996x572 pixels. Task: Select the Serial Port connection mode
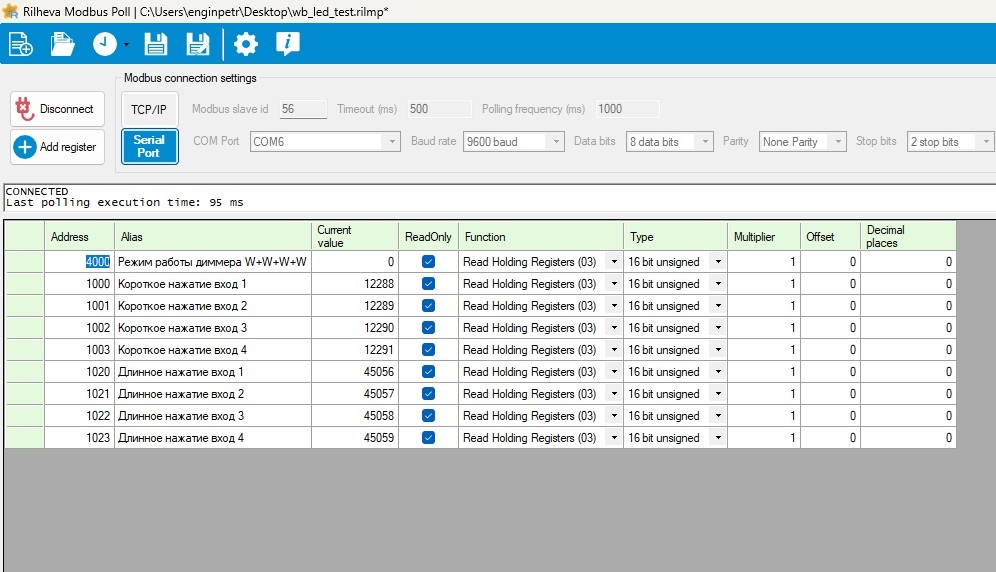(x=148, y=146)
